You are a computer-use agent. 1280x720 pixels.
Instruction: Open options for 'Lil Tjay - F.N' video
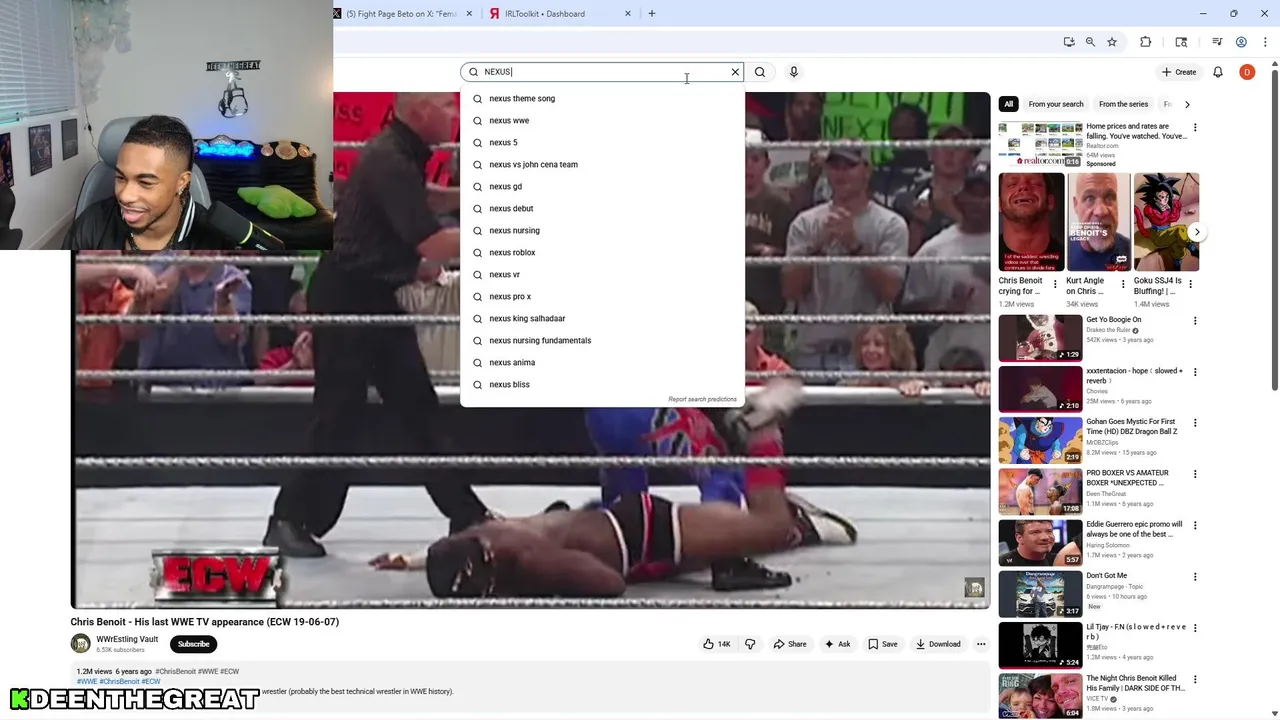point(1194,628)
